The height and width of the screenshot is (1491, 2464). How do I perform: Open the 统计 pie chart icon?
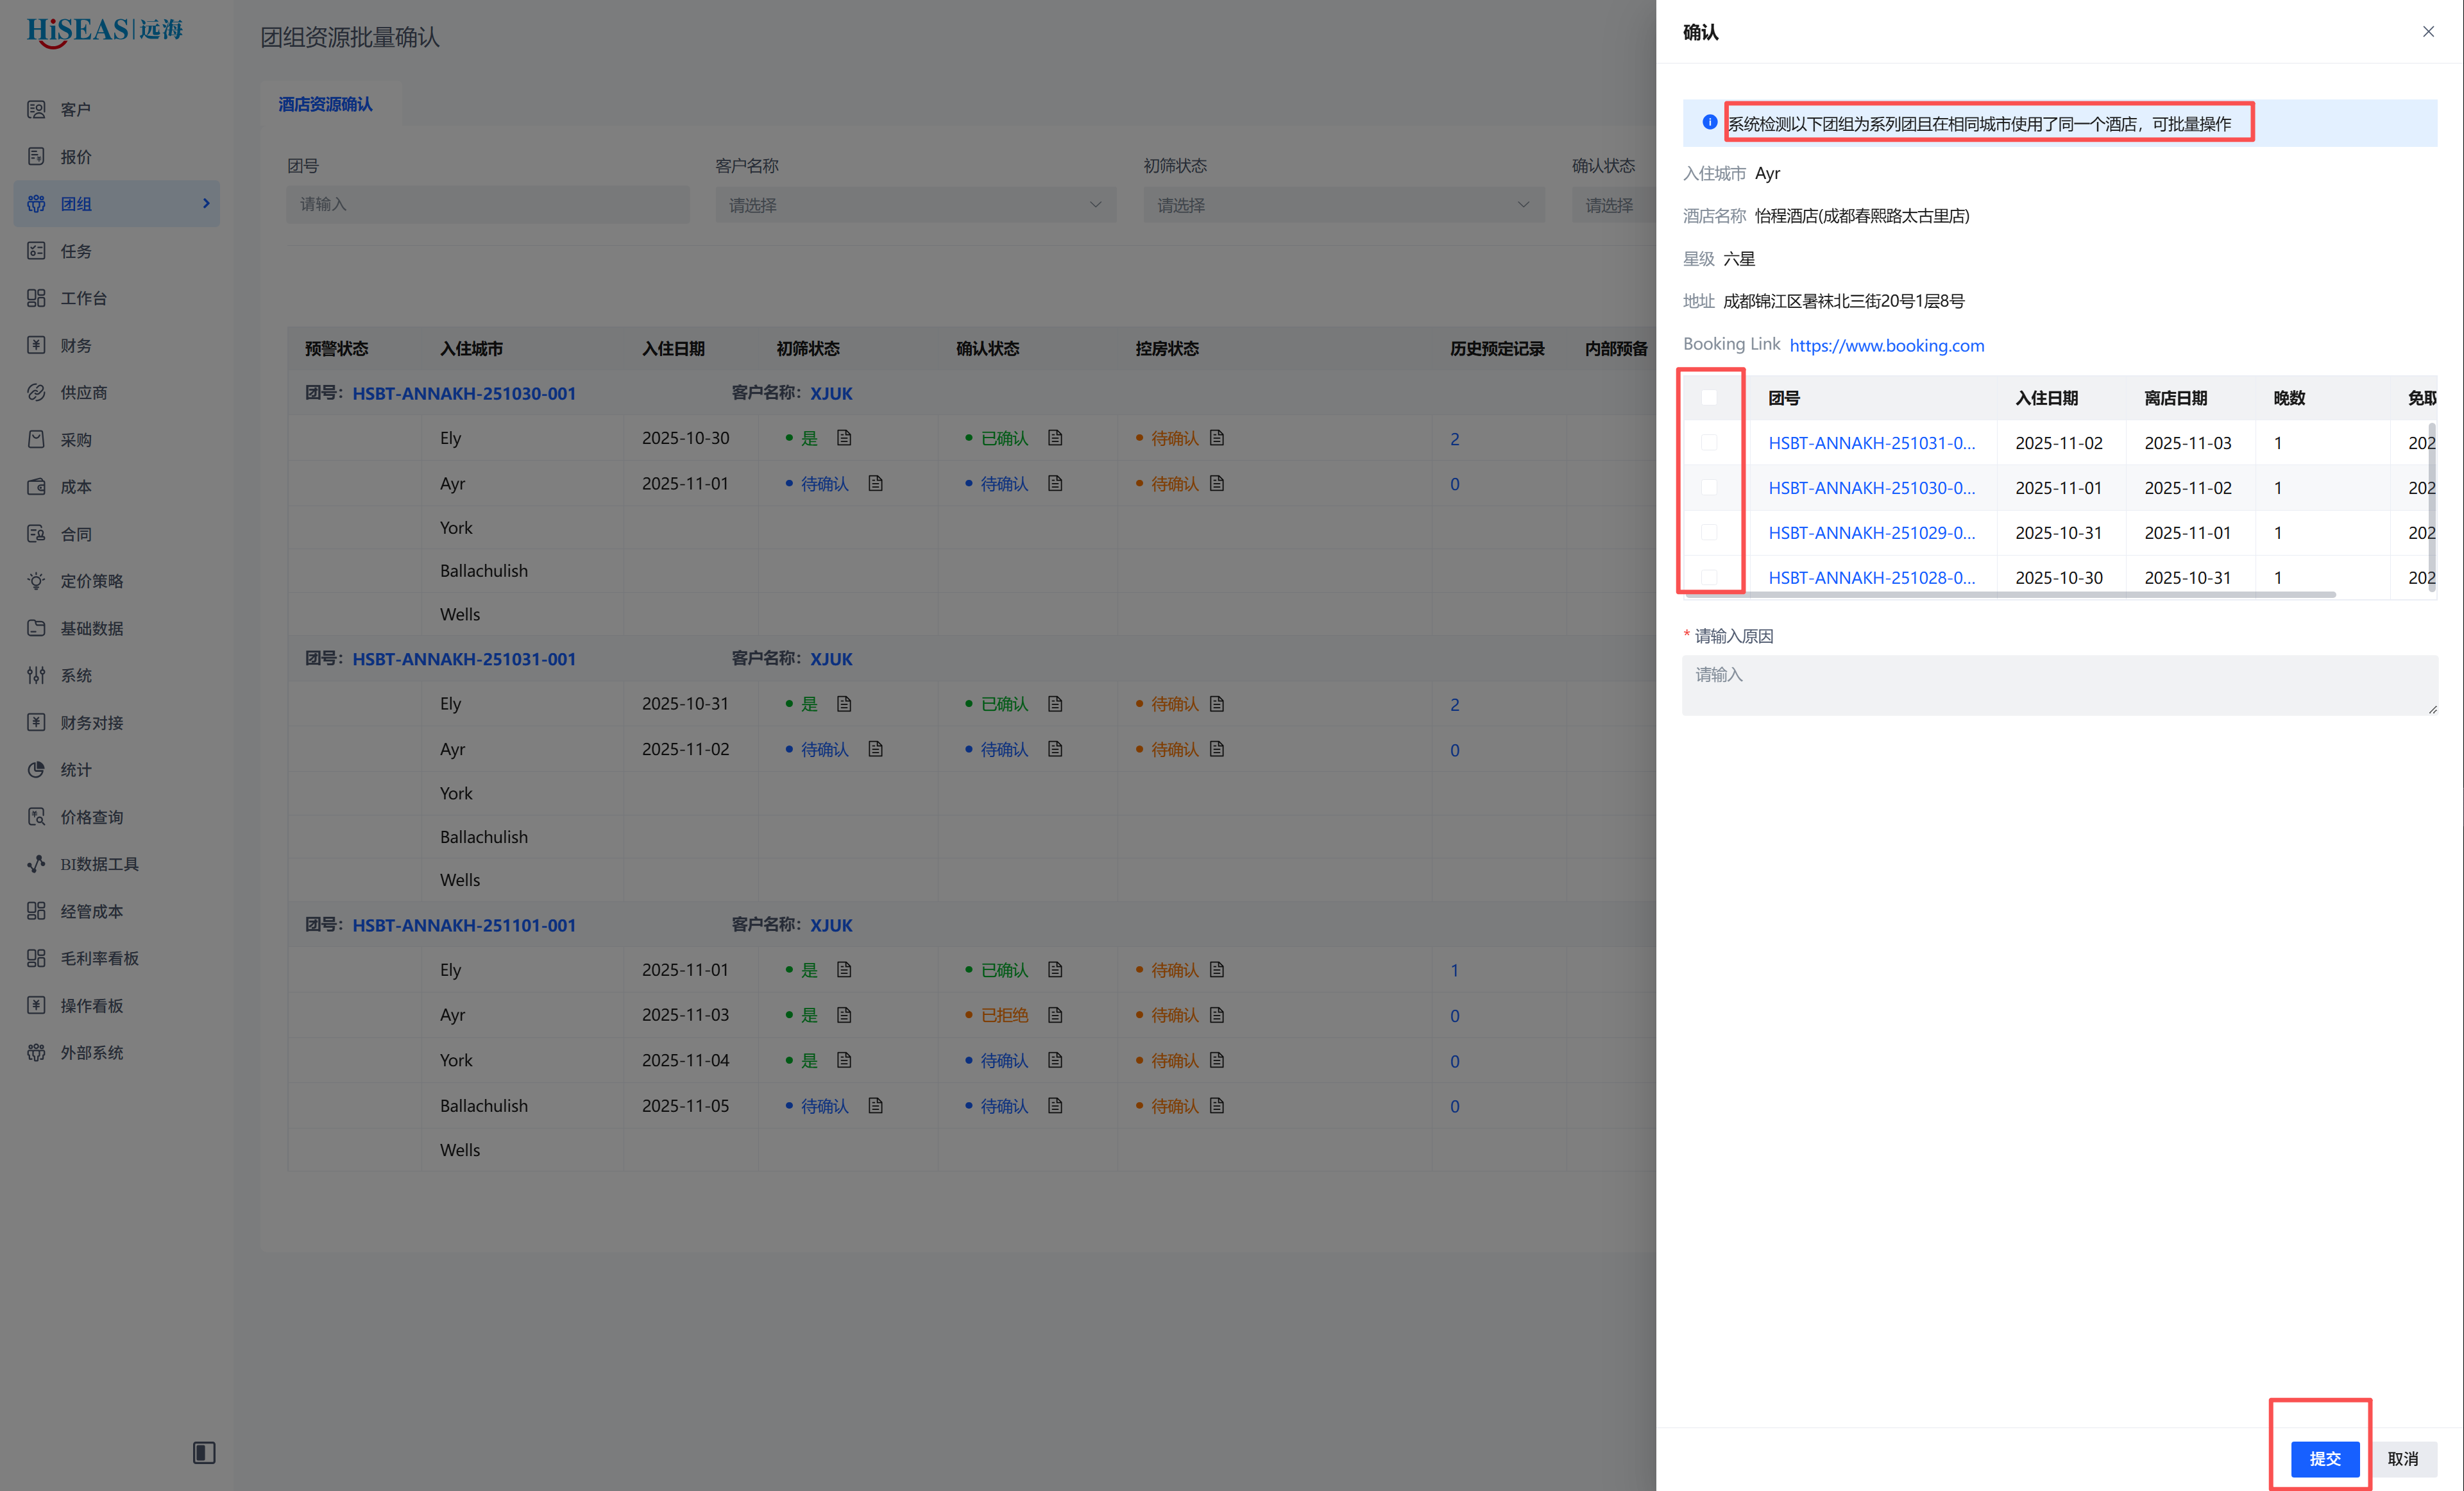[36, 769]
